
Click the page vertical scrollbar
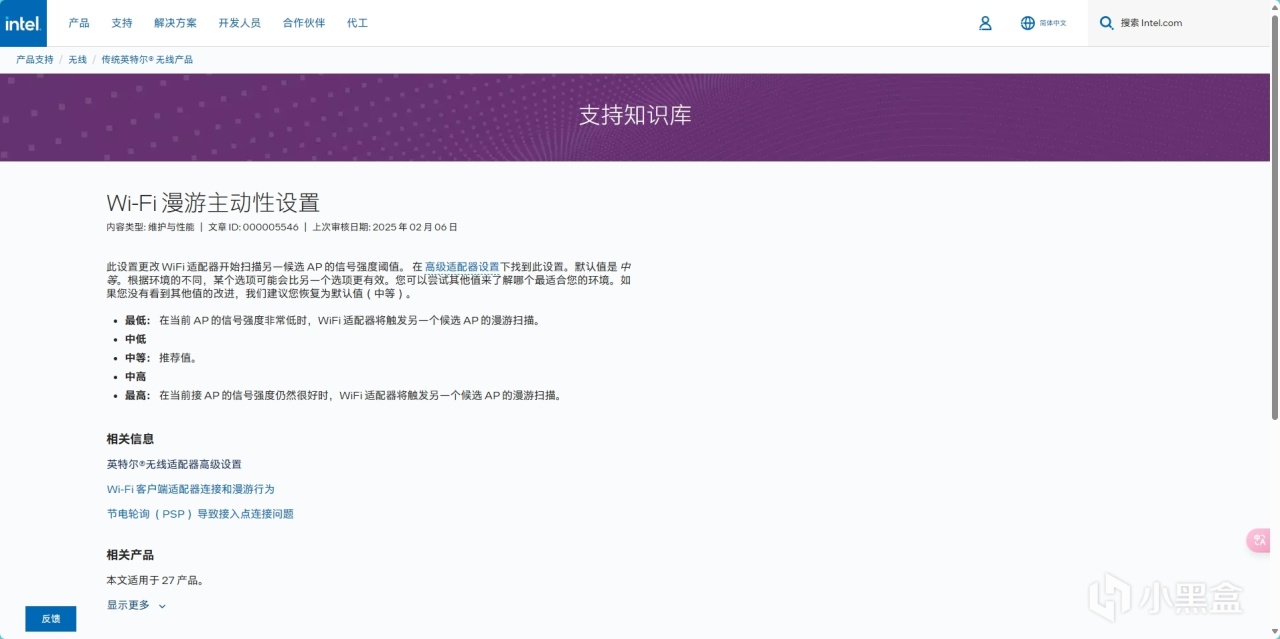point(1275,215)
